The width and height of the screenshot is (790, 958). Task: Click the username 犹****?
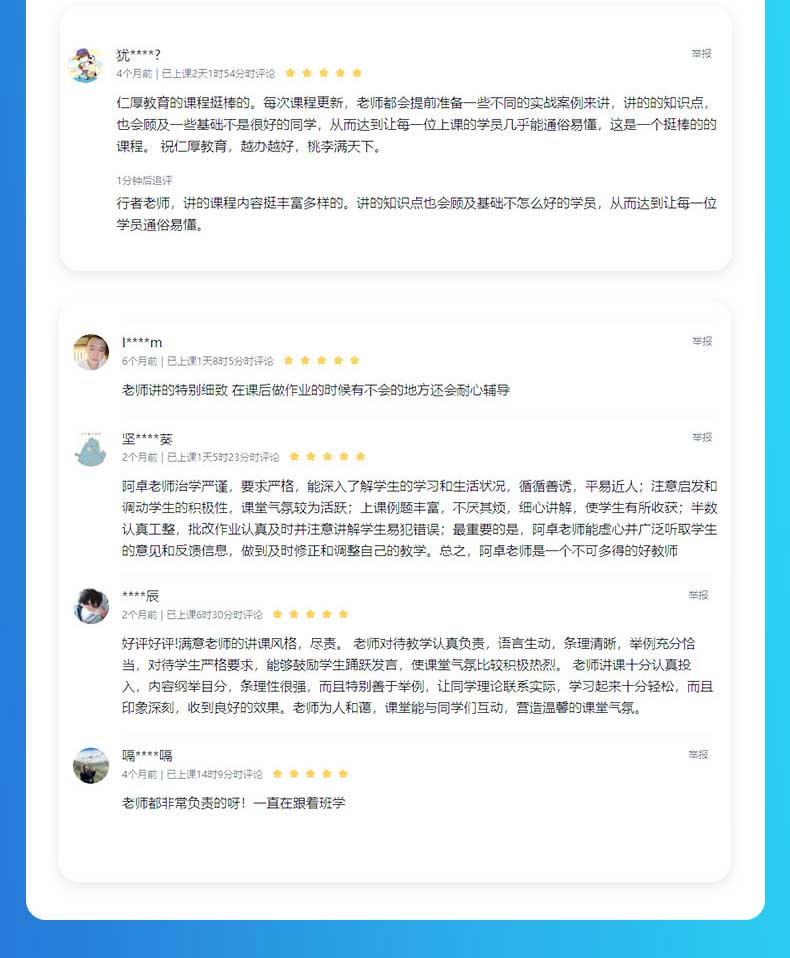tap(139, 55)
